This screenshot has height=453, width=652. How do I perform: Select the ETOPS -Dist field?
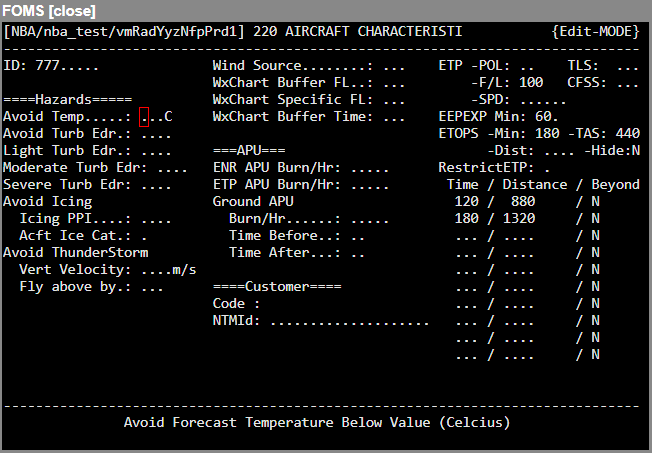(559, 151)
